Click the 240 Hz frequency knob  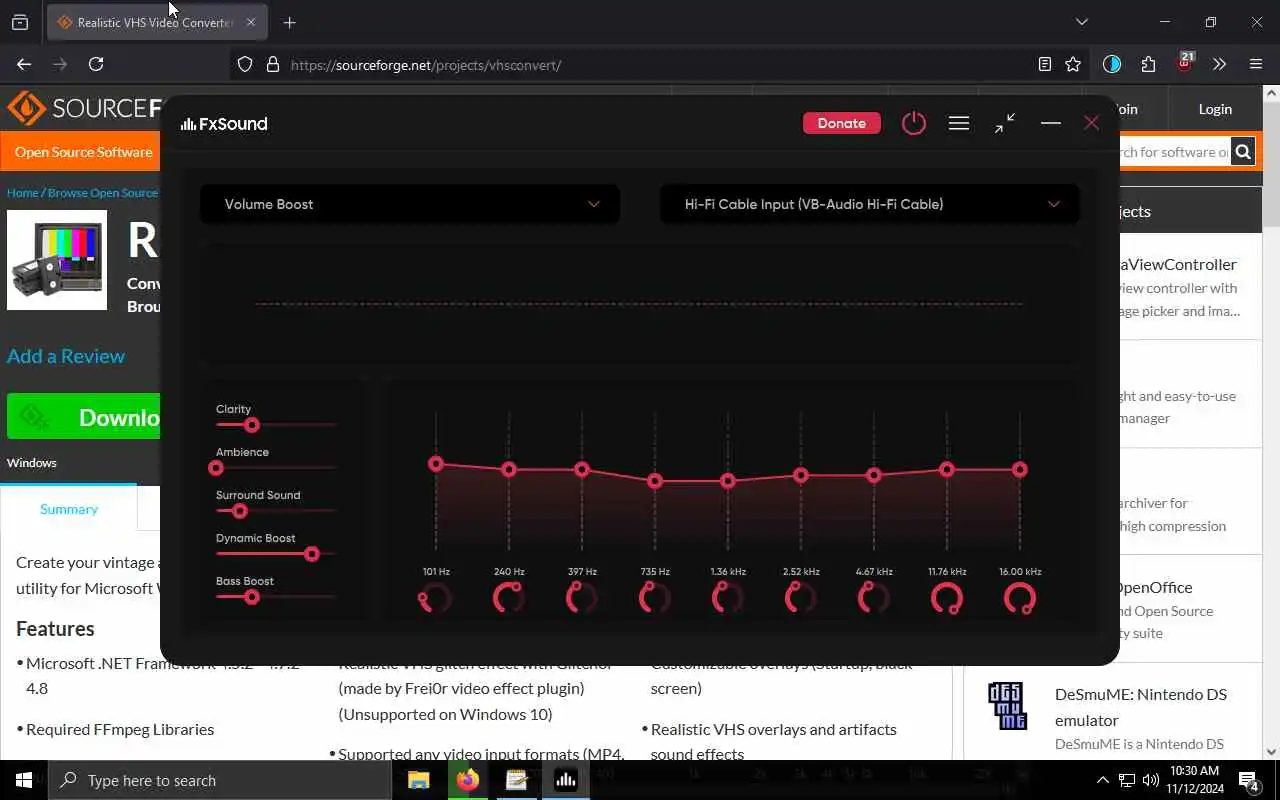(509, 599)
